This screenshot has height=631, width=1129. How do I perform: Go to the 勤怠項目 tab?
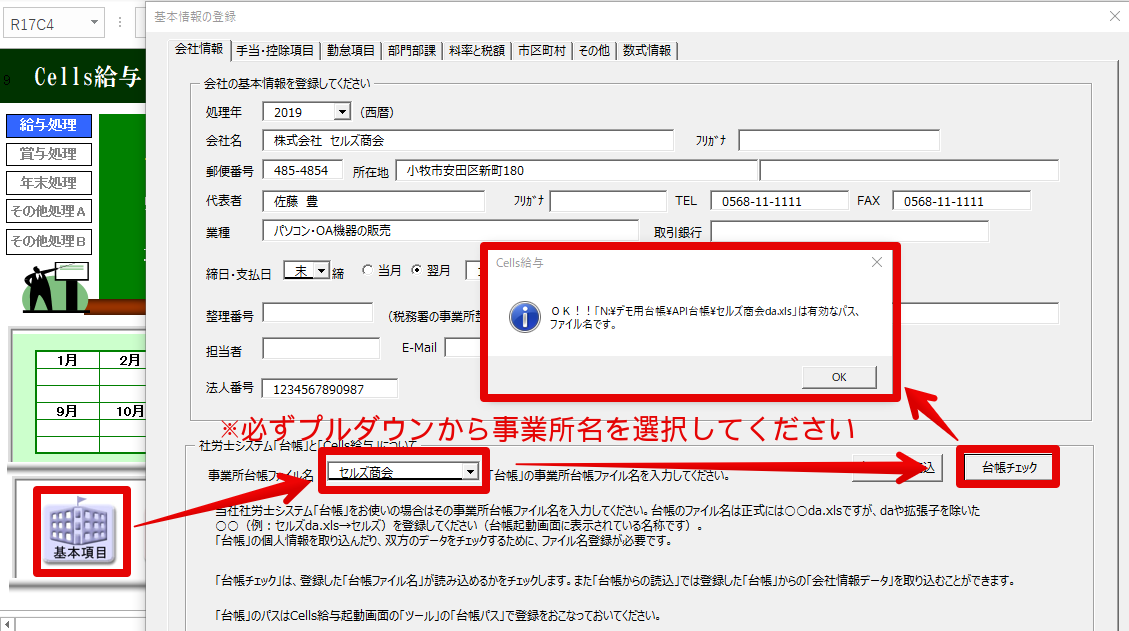pyautogui.click(x=351, y=50)
